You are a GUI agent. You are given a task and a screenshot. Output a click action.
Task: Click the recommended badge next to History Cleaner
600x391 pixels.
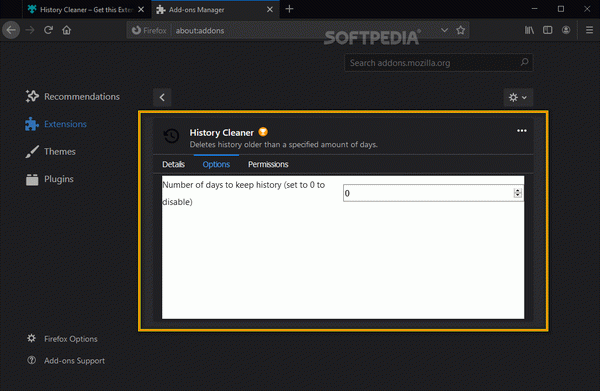click(263, 132)
